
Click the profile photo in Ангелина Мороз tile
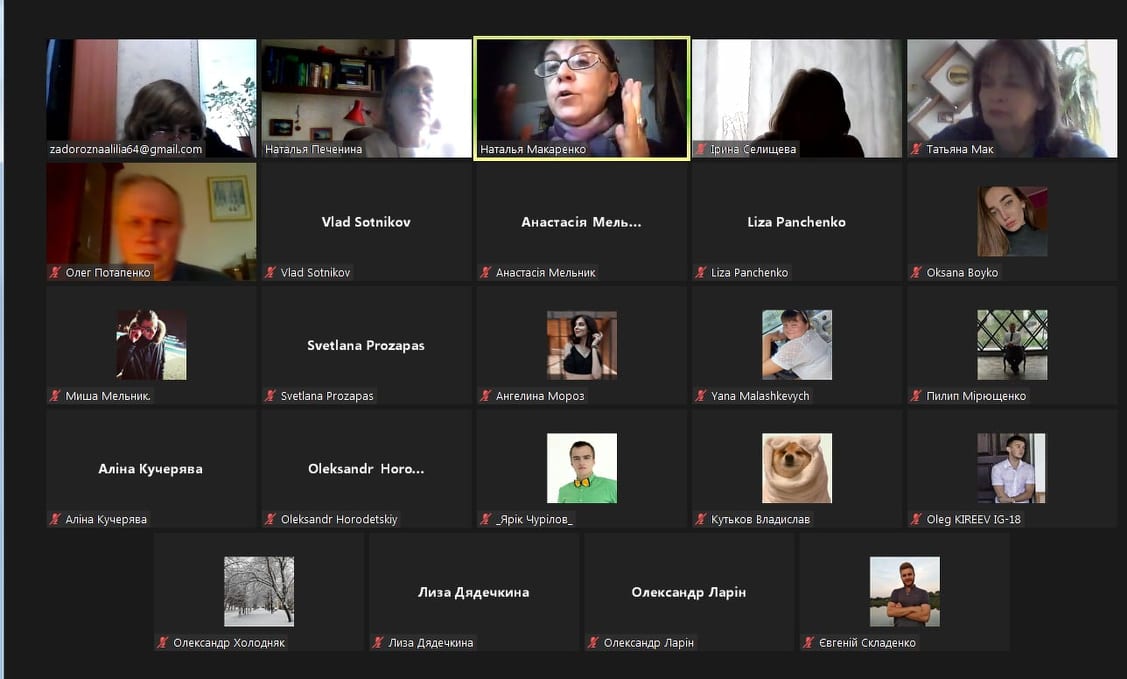point(581,345)
